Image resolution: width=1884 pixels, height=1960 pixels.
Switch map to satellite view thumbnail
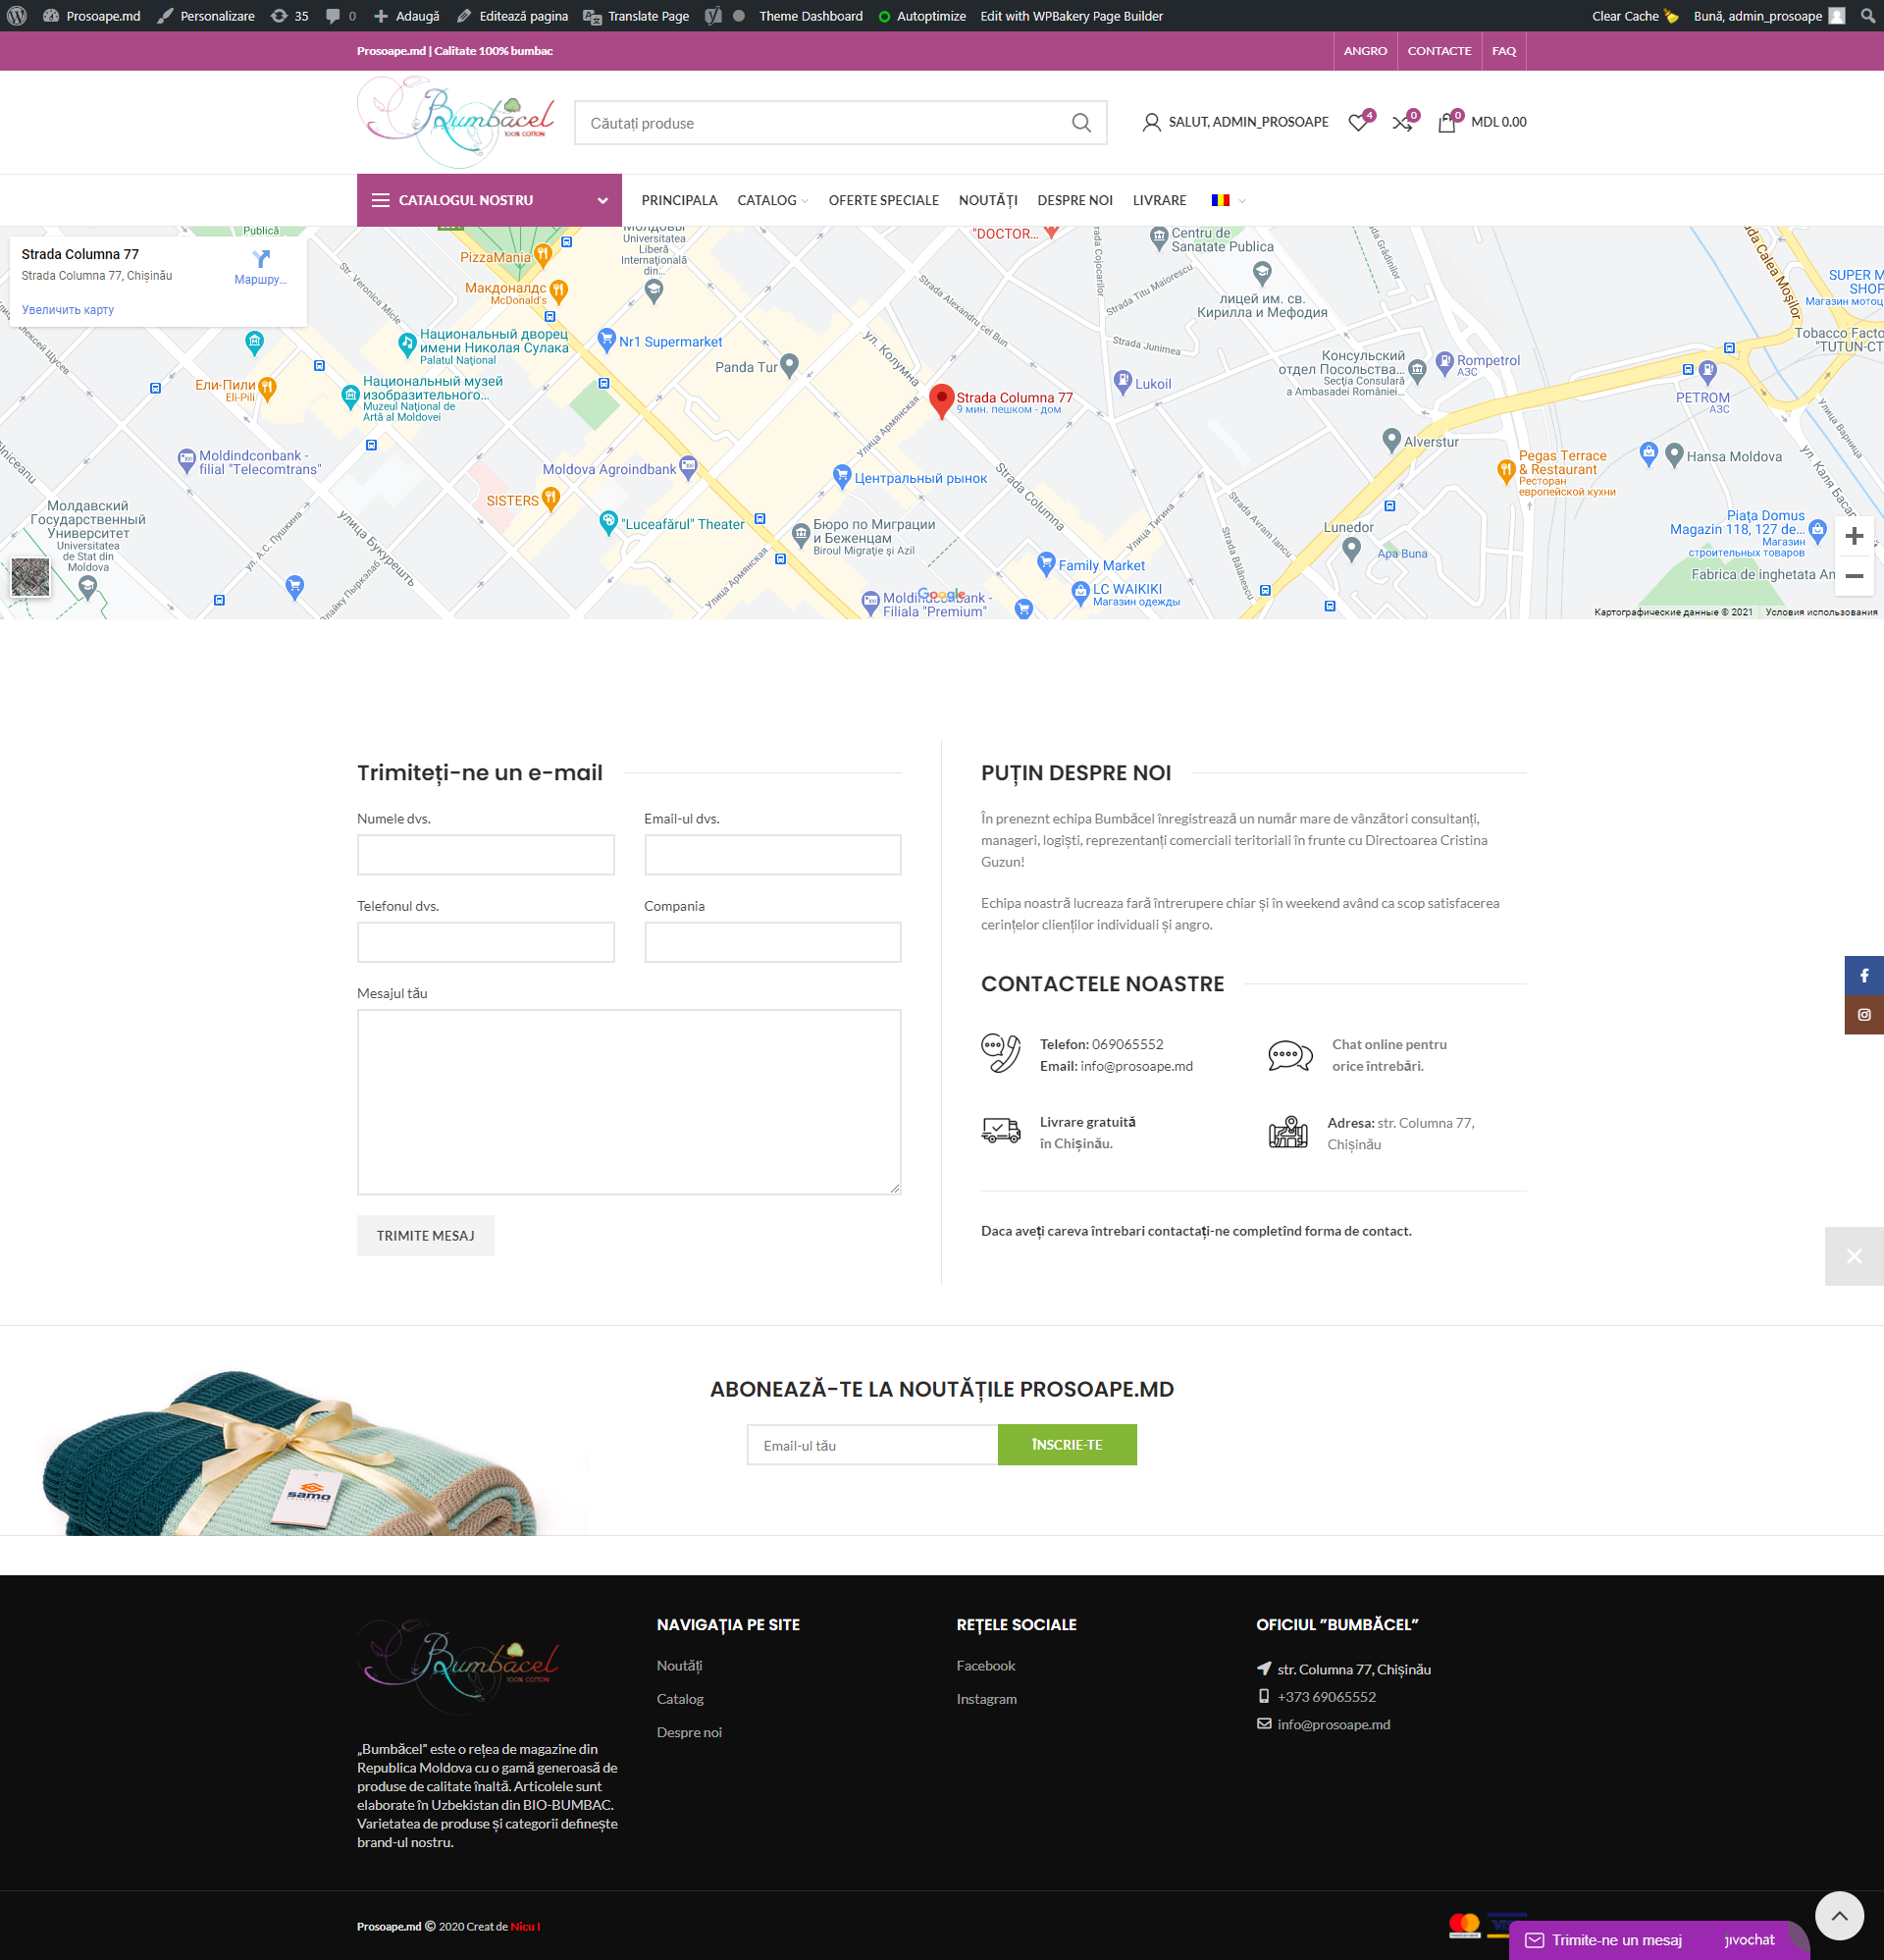[x=30, y=577]
